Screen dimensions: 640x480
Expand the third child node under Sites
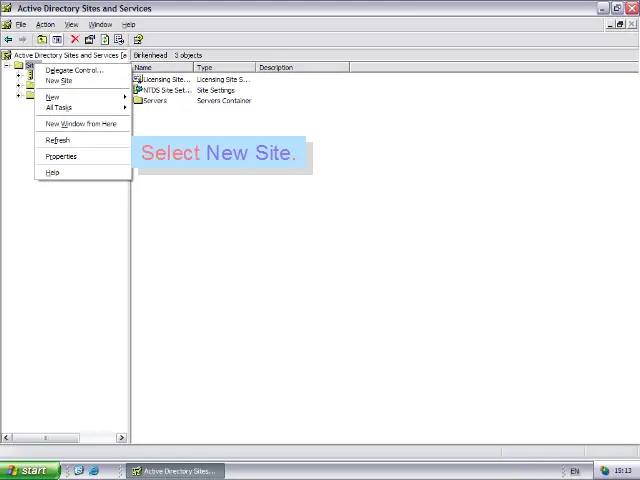pos(18,96)
